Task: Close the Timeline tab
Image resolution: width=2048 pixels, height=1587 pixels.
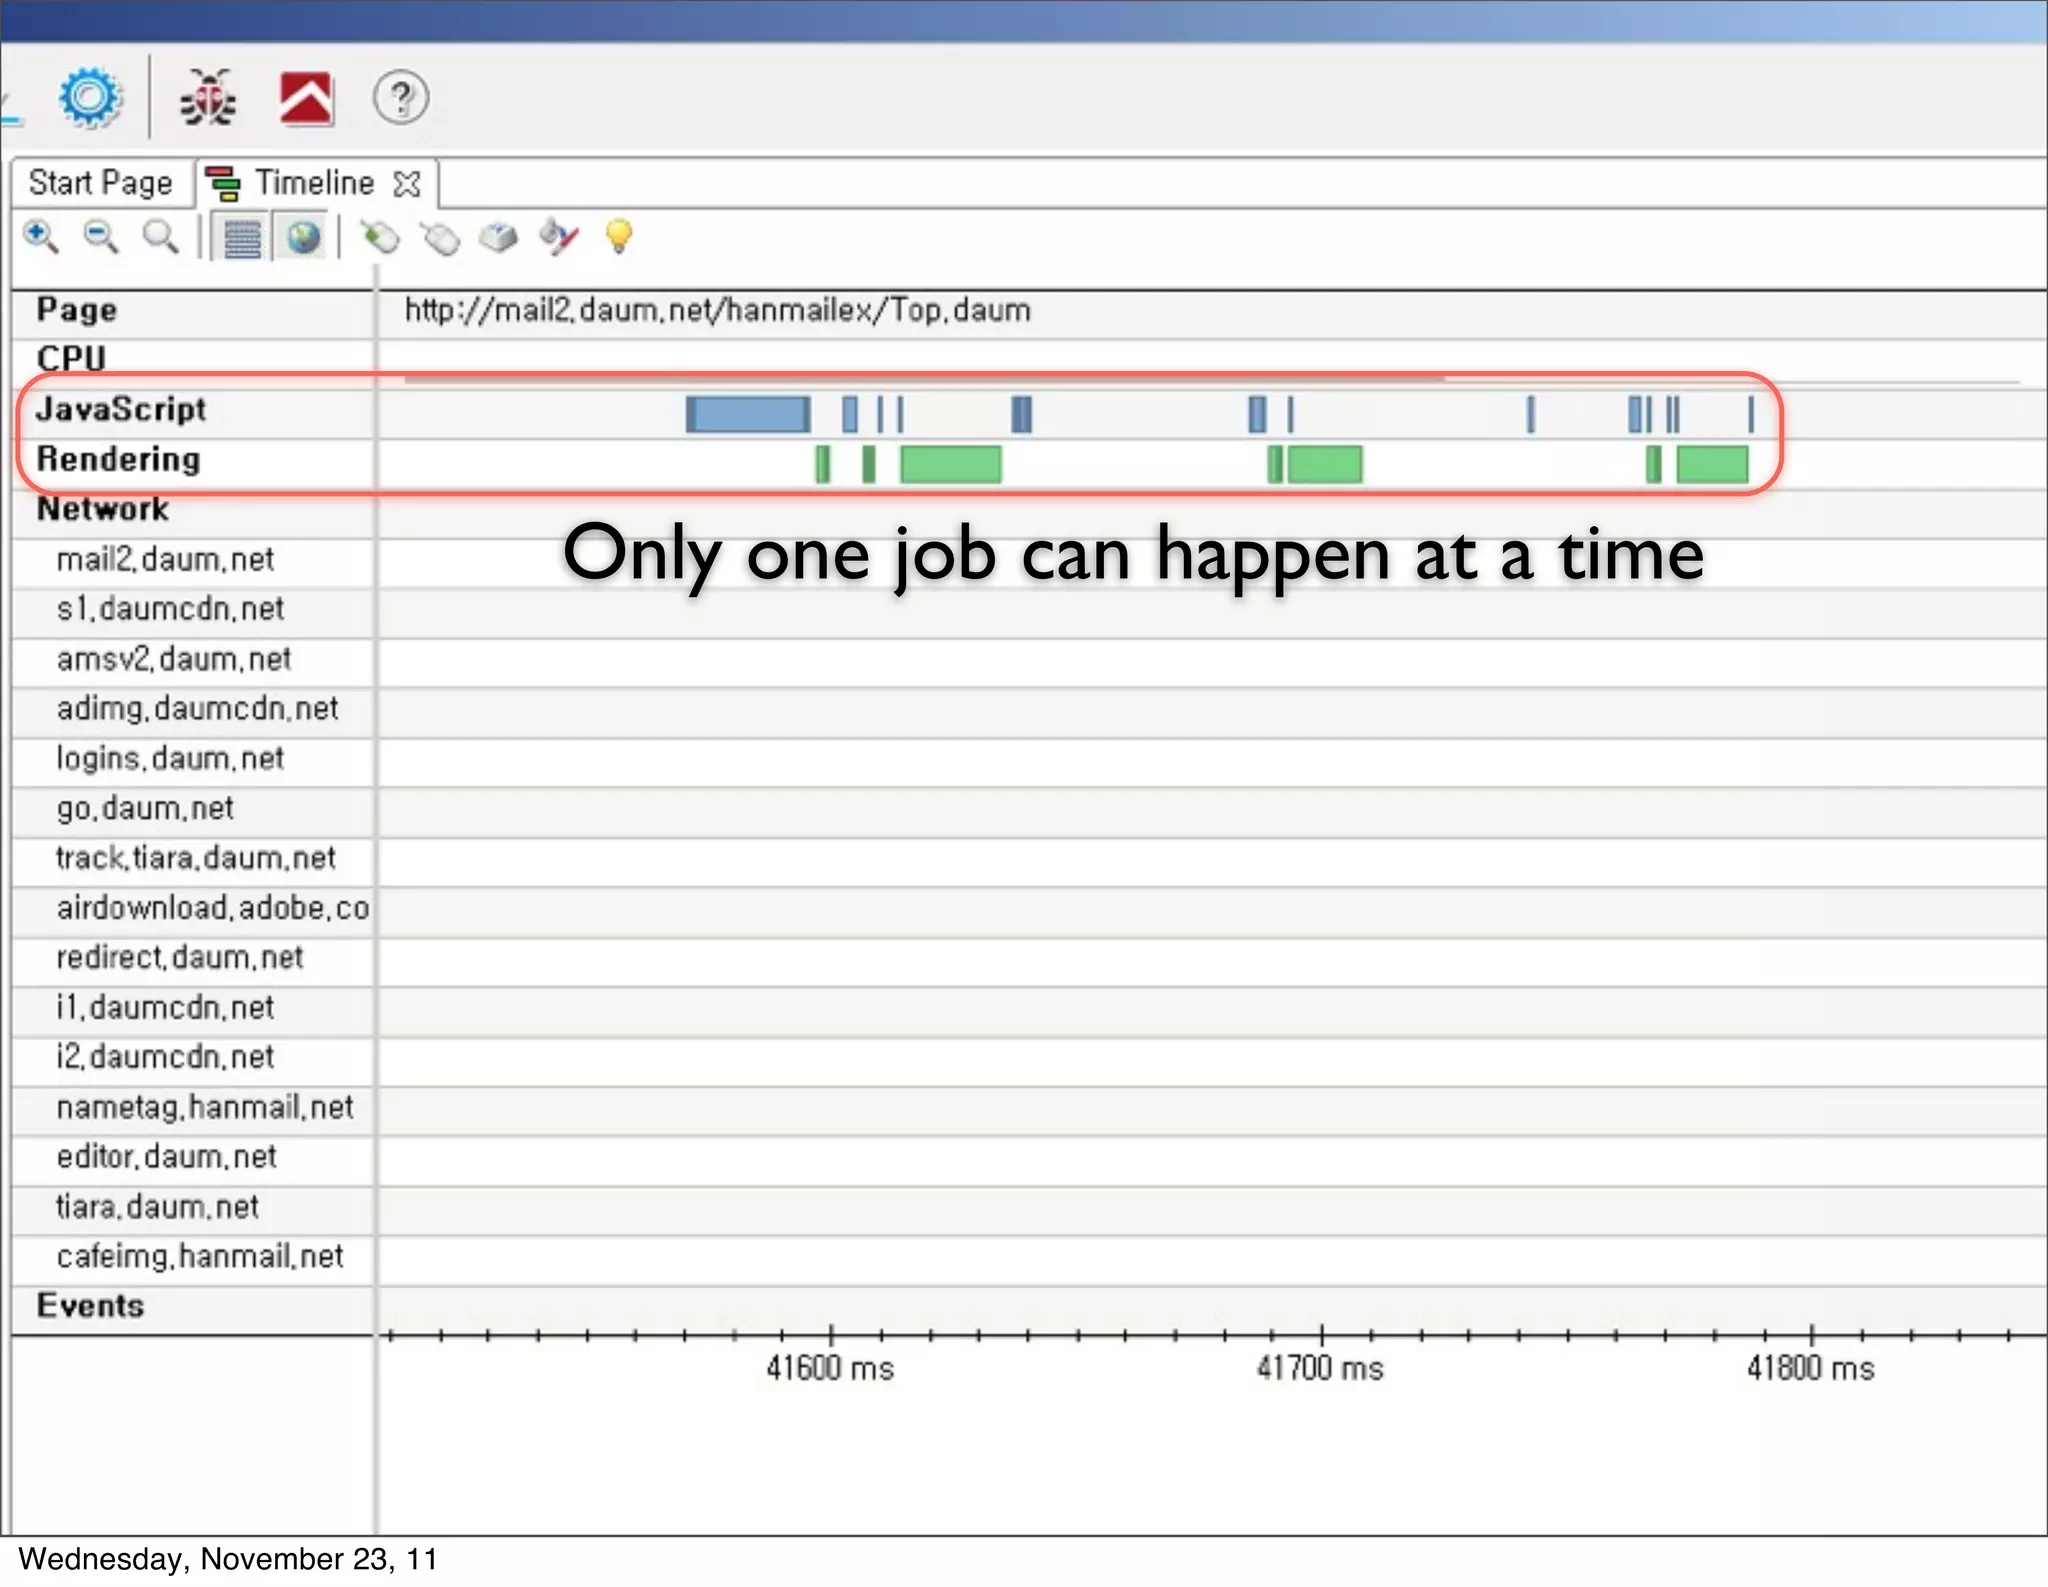Action: [407, 184]
